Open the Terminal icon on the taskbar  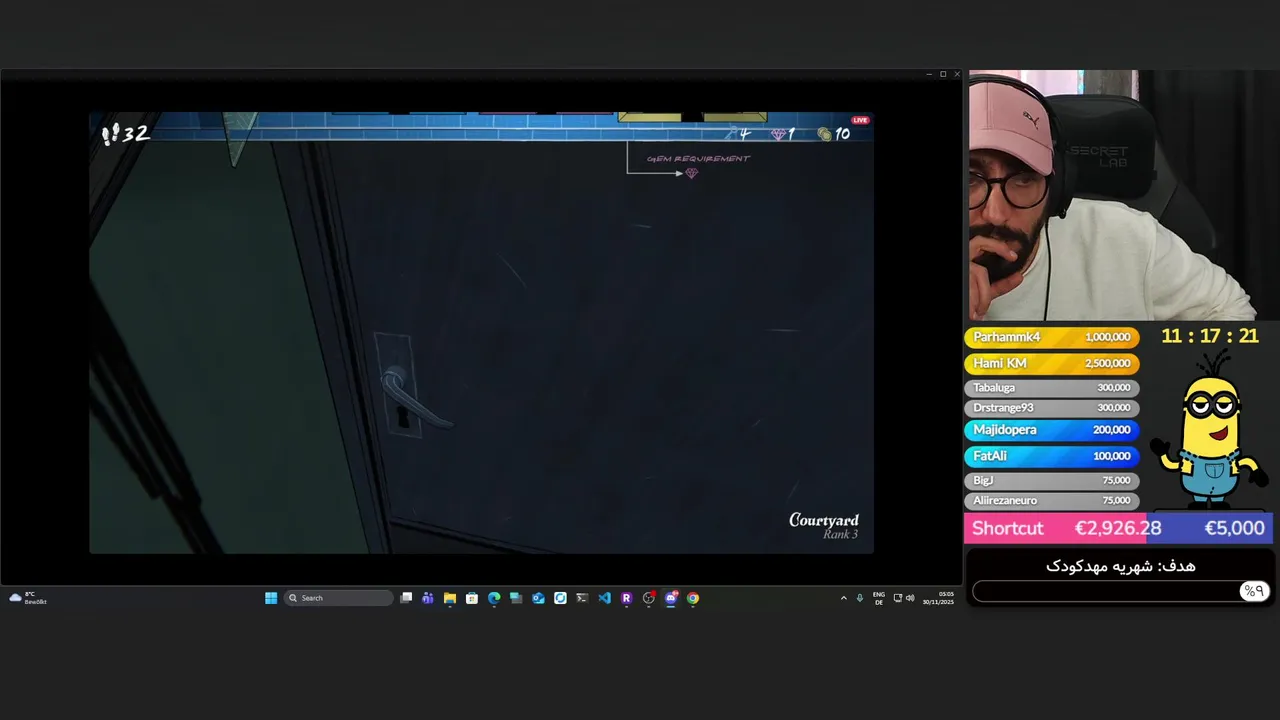click(x=582, y=598)
